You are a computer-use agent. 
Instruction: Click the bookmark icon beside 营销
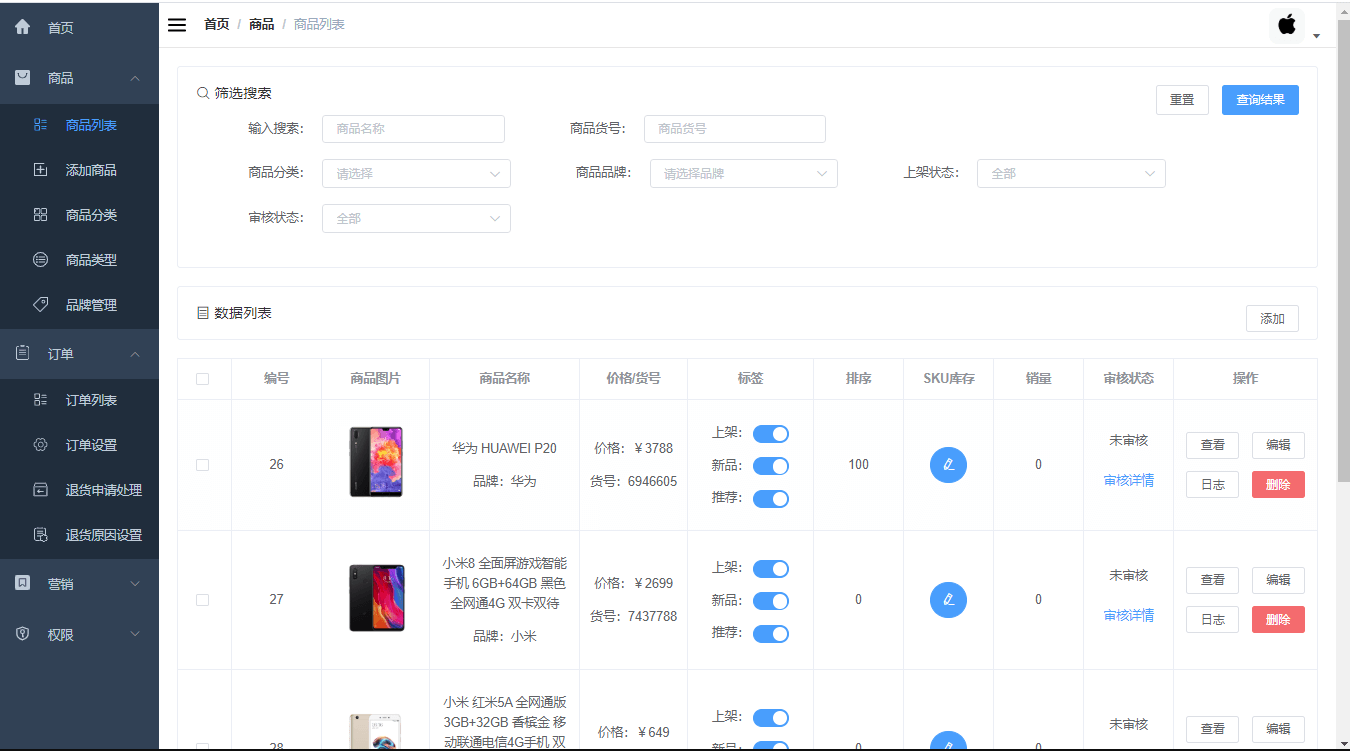coord(23,583)
